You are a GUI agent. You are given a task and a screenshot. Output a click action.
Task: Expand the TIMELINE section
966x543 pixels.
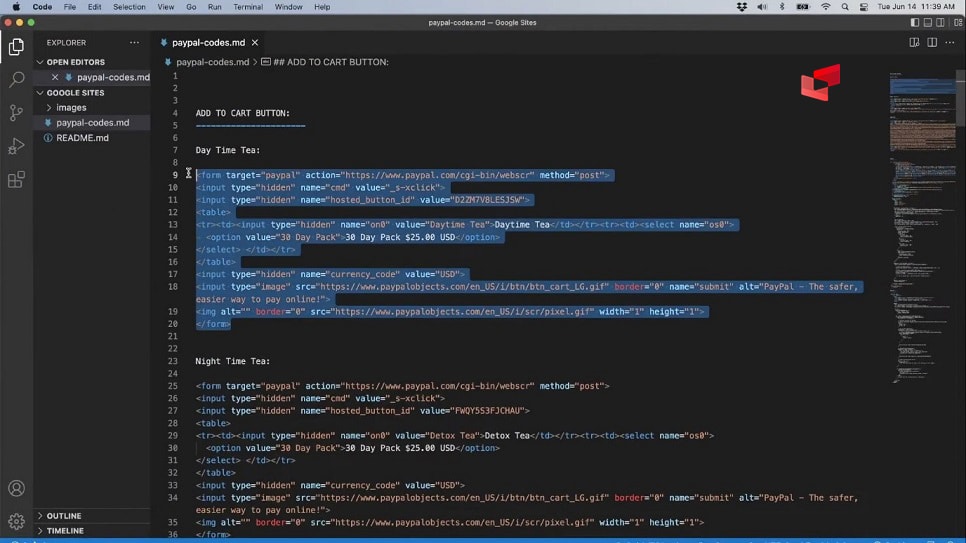[65, 531]
